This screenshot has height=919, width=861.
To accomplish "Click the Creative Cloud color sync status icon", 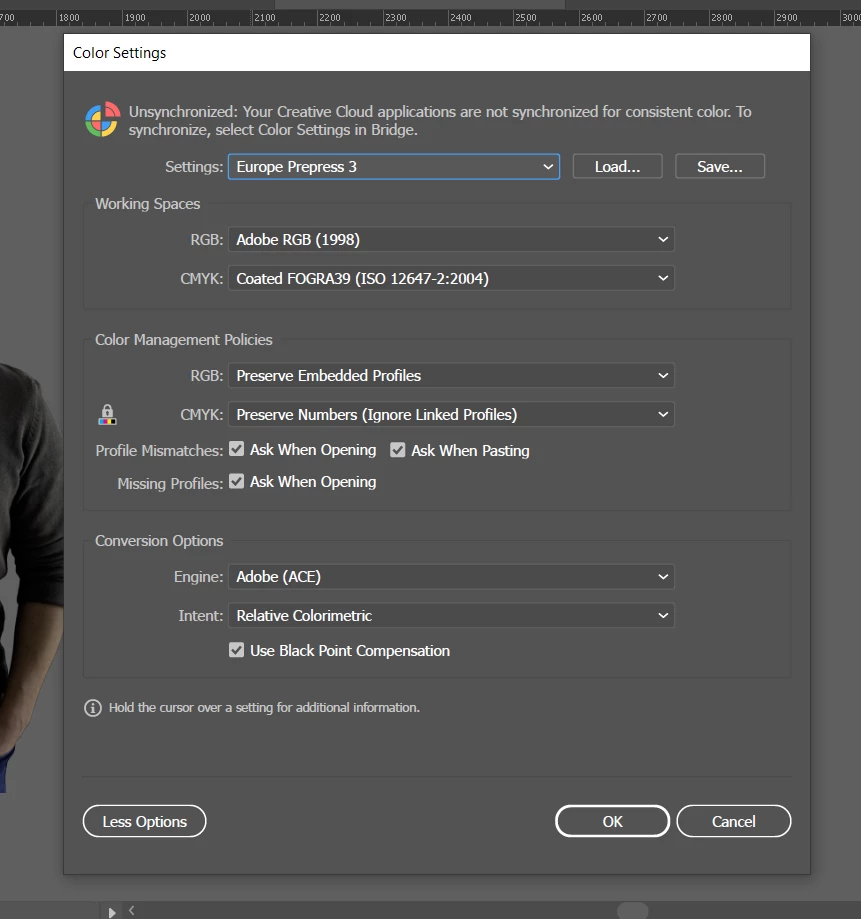I will pos(103,120).
